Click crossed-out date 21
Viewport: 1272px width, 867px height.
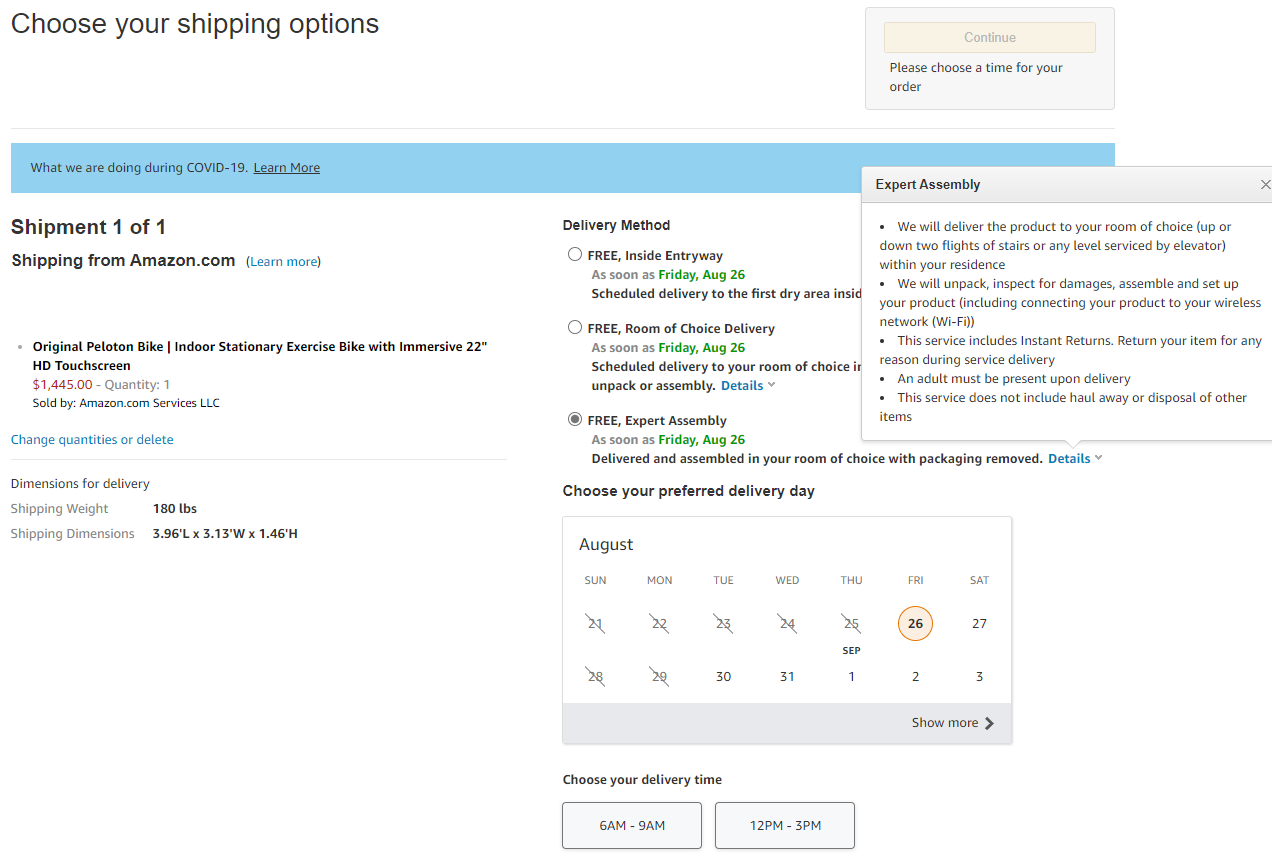coord(595,624)
